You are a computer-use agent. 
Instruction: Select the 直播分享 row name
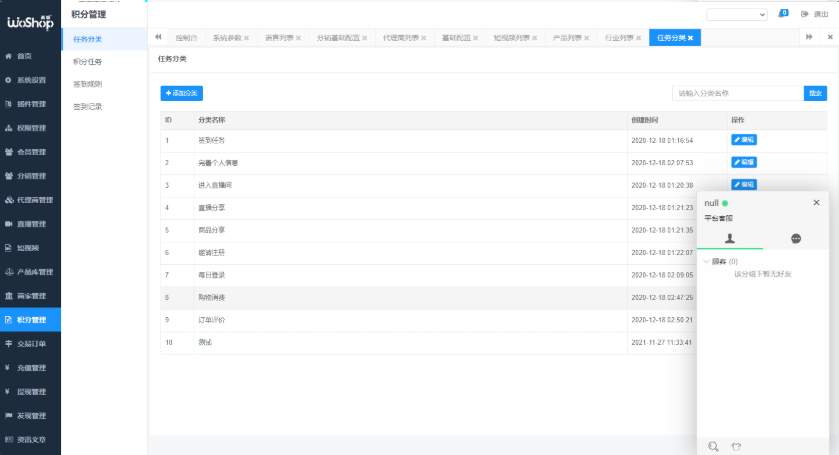point(211,208)
